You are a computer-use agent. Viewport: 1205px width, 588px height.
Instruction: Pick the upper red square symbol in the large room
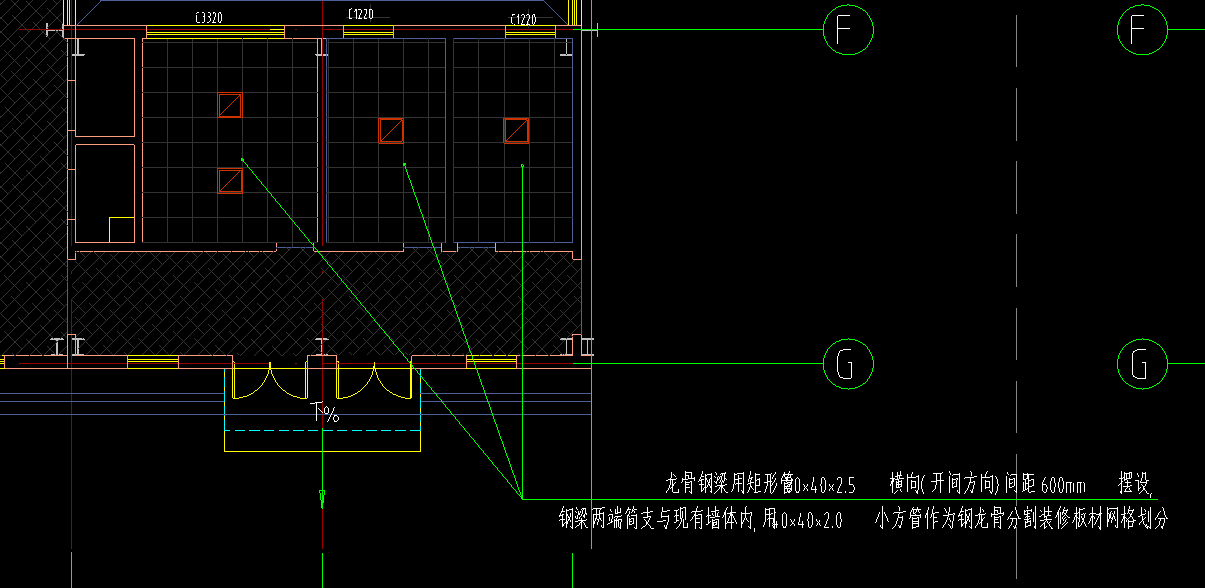coord(230,105)
